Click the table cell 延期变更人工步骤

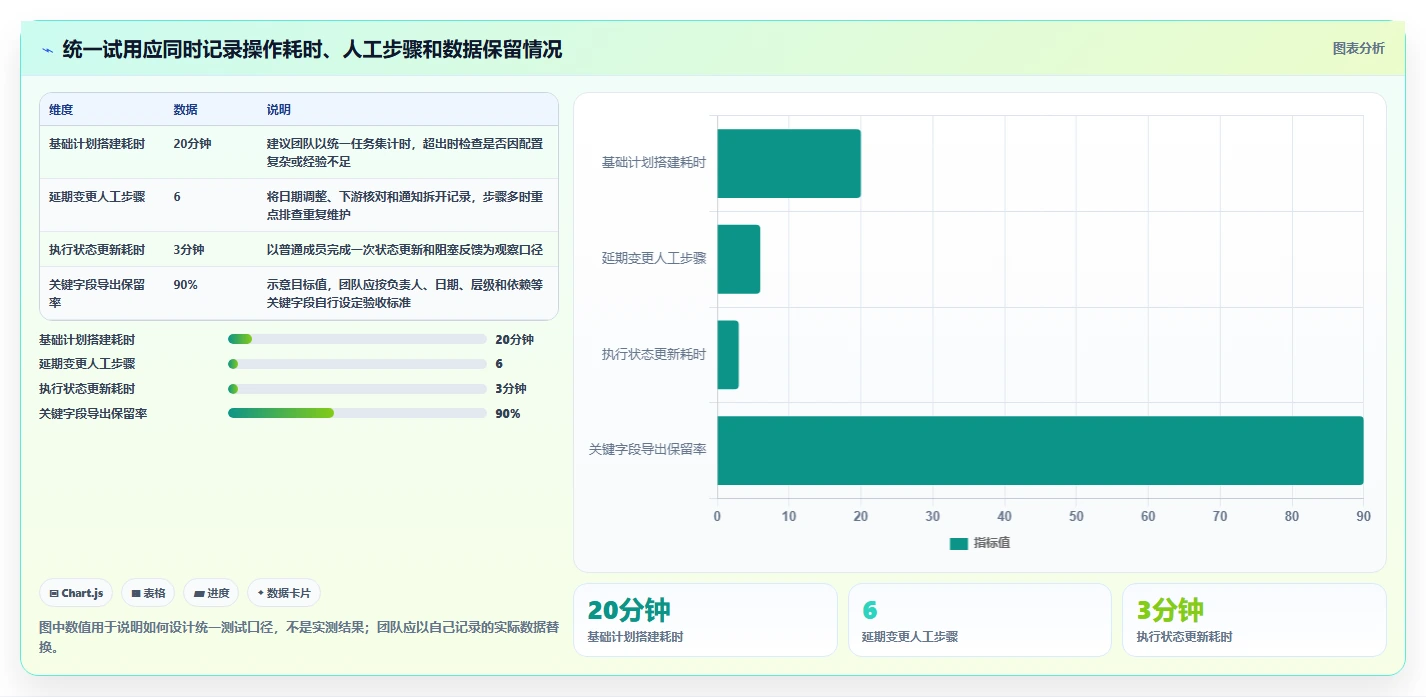[x=97, y=197]
